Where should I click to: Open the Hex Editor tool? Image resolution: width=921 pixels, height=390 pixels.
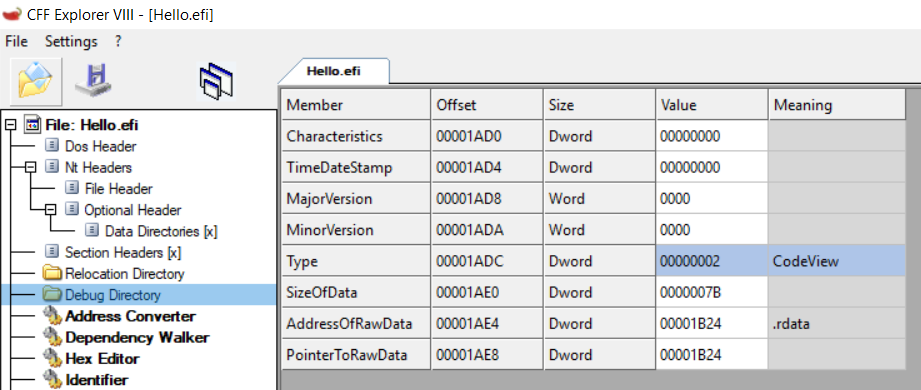click(x=102, y=359)
